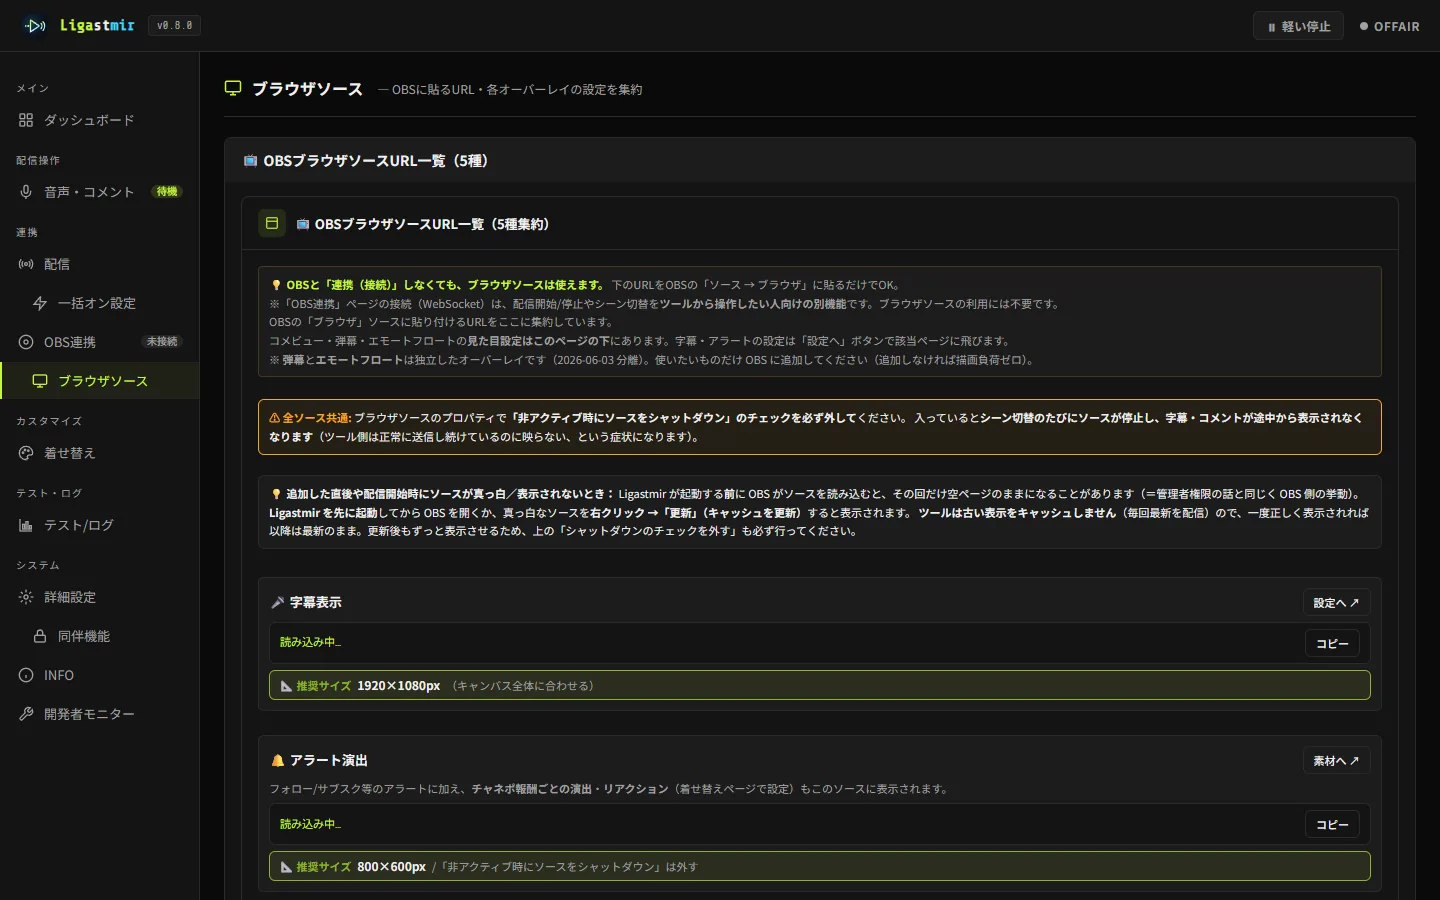
Task: Open 設定へ link for 字幕表示
Action: 1336,602
